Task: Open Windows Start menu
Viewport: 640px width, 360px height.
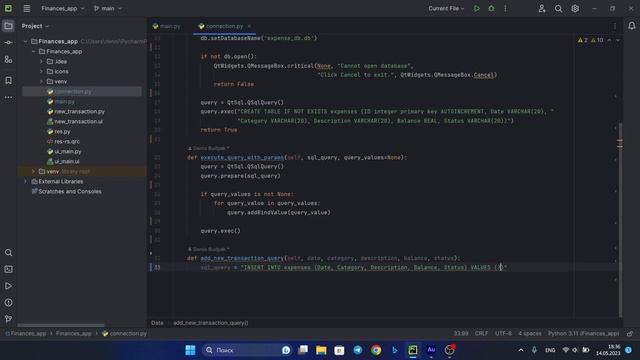Action: point(190,350)
